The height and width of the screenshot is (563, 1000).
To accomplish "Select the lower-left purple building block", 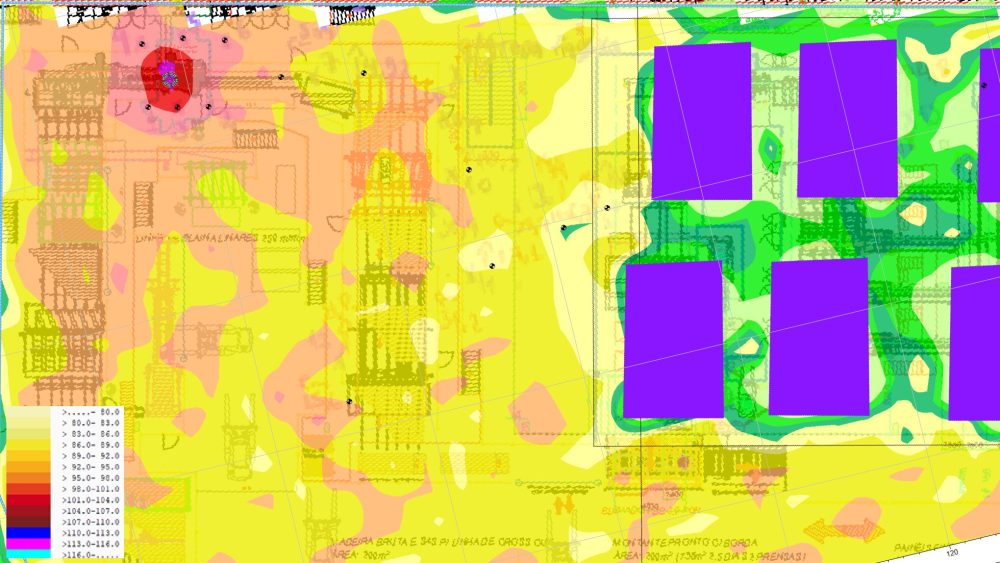I will click(x=673, y=339).
